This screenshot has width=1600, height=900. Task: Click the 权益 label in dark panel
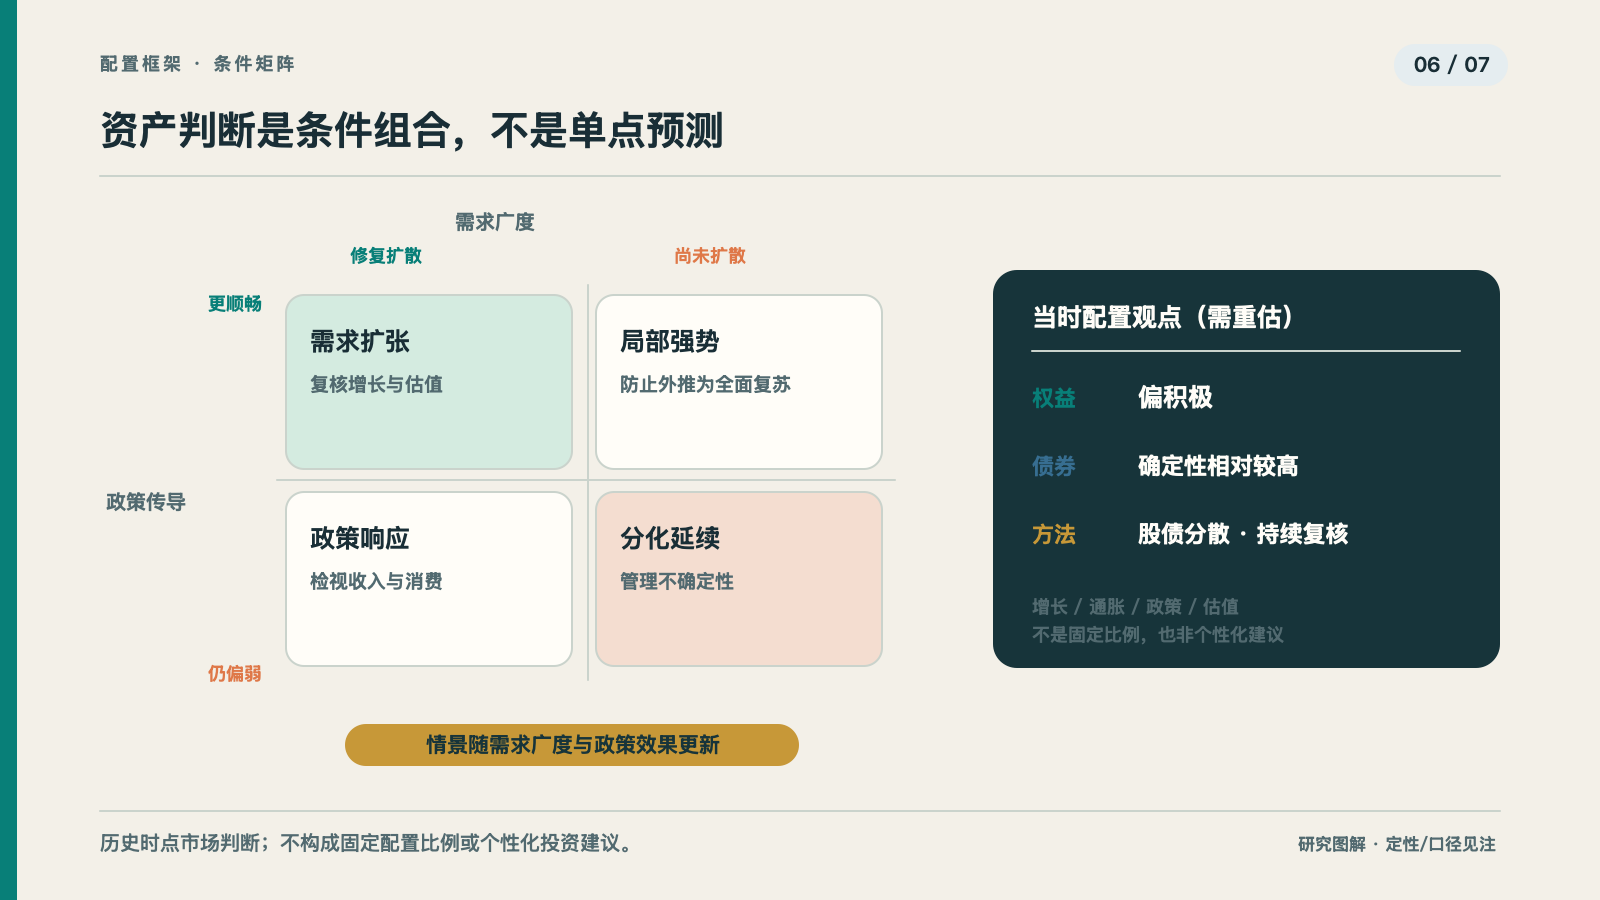[x=1054, y=398]
